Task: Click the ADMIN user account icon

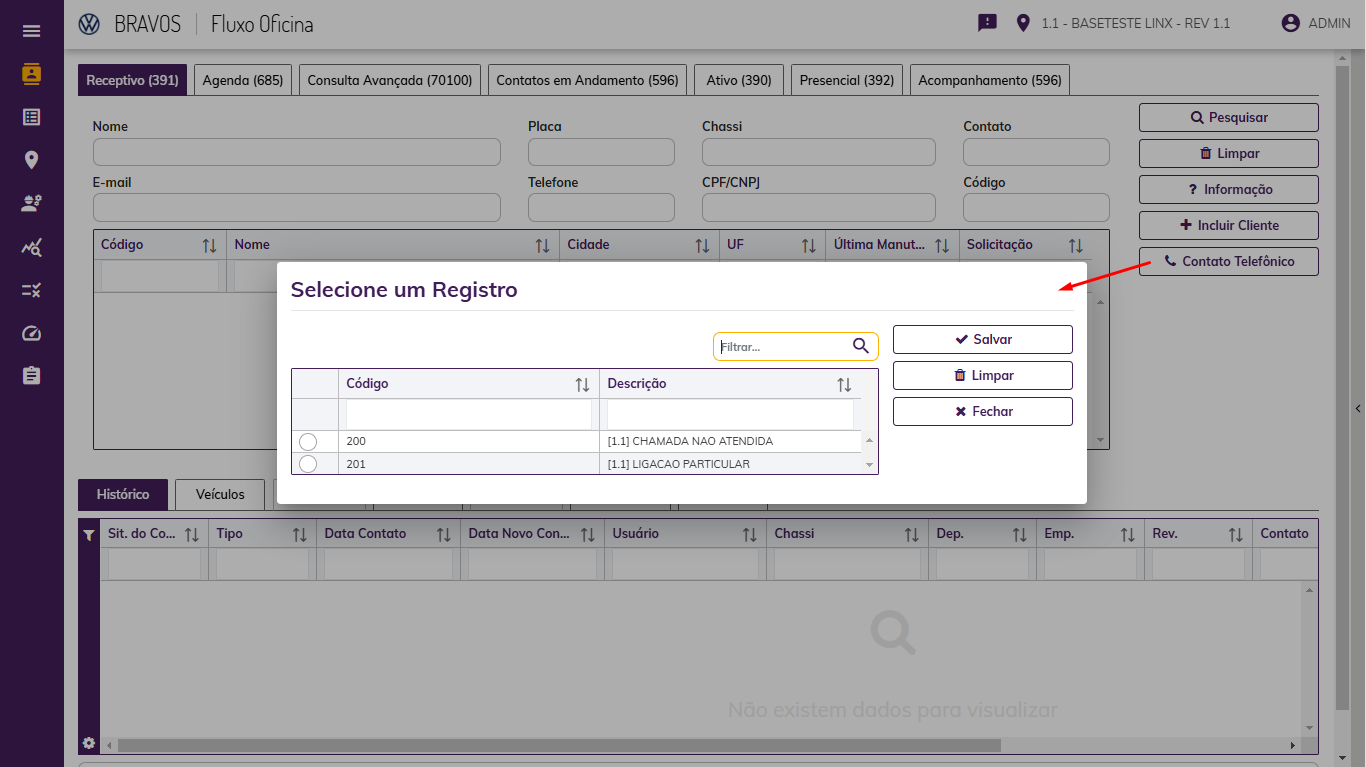Action: pos(1290,23)
